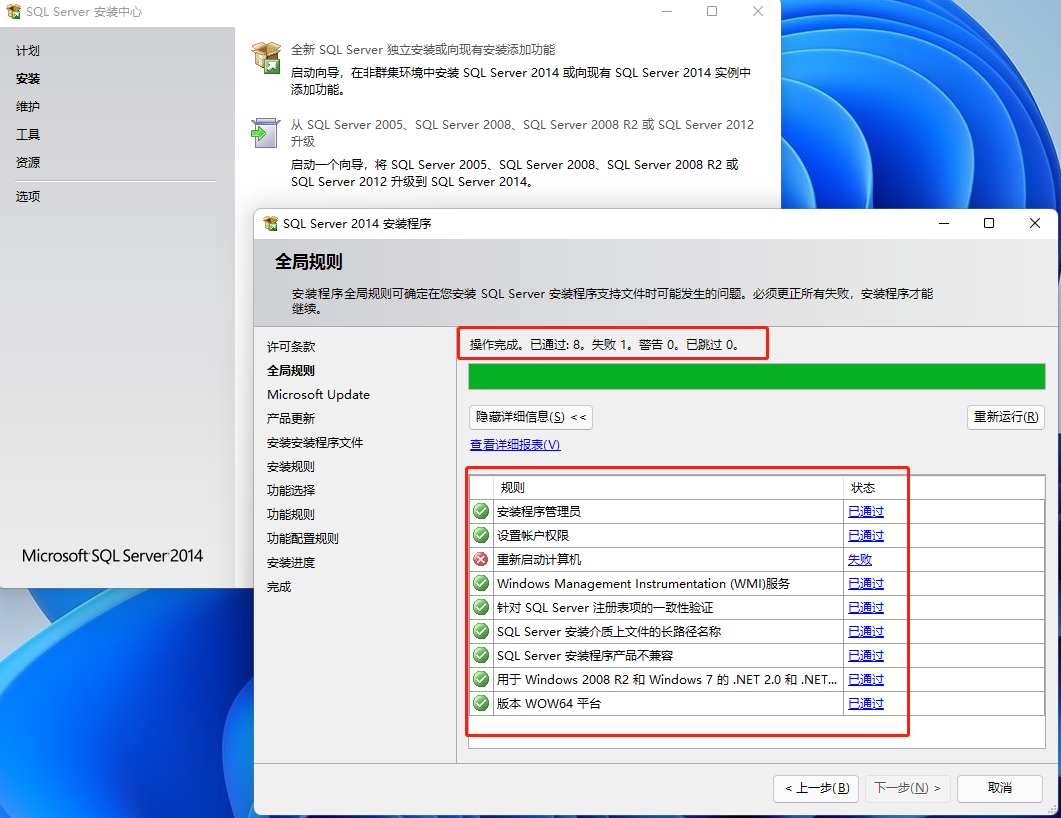
Task: Select 安装 in installation center sidebar
Action: [x=28, y=78]
